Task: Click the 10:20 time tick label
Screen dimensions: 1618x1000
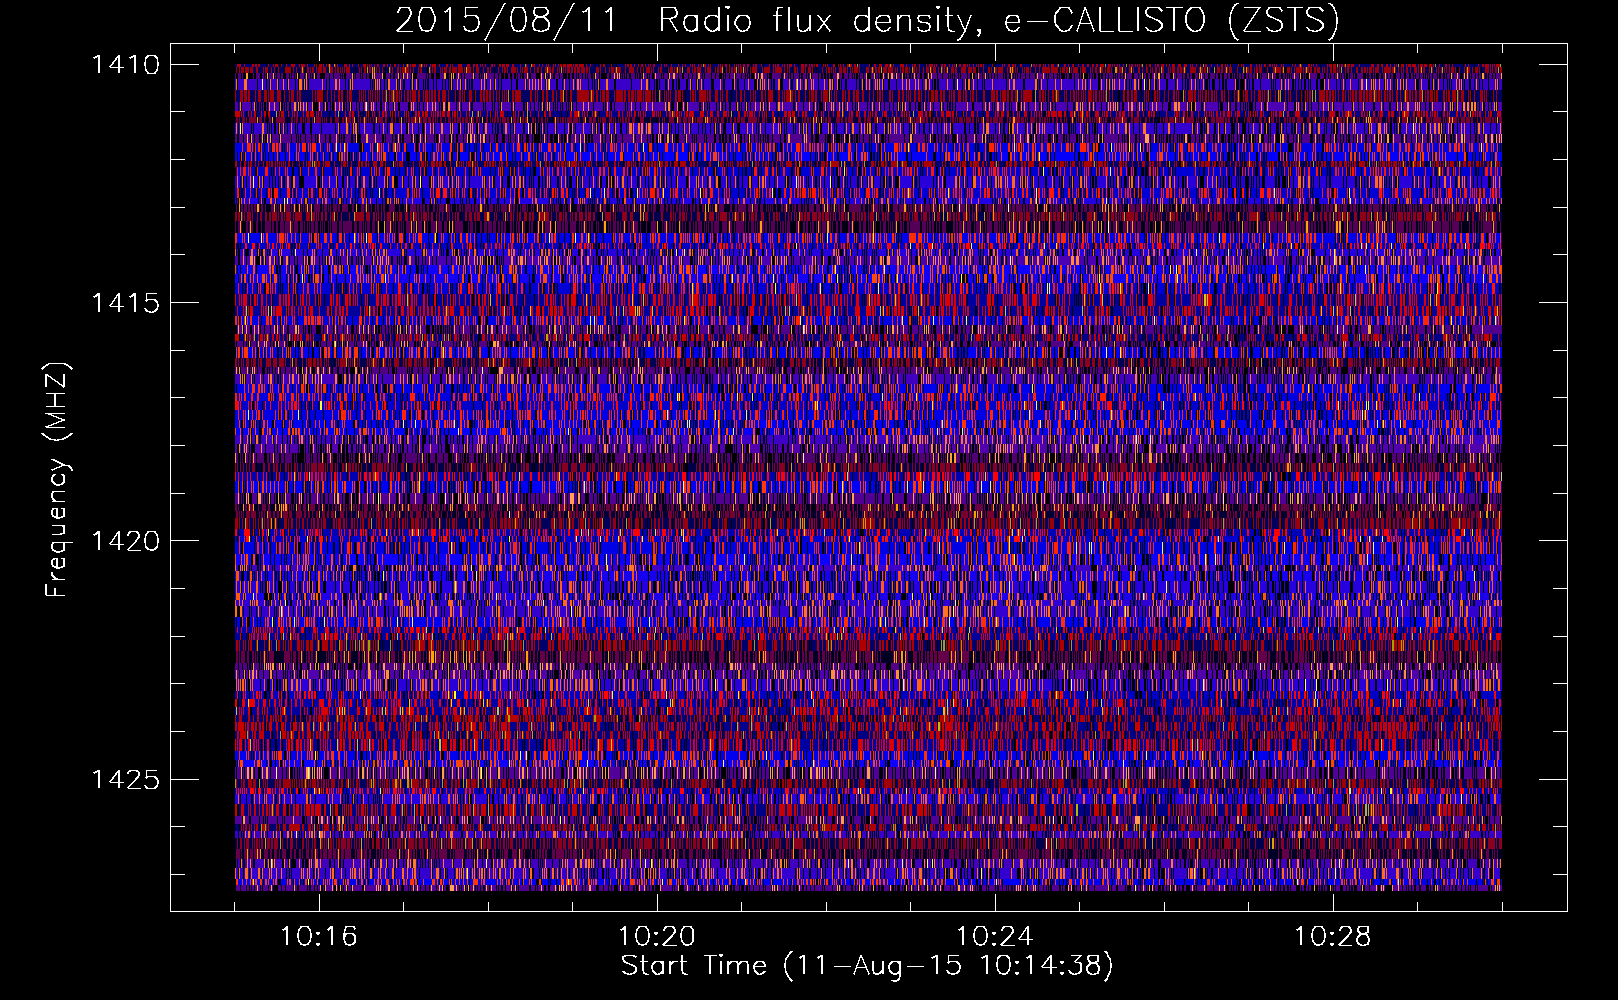Action: pos(656,937)
